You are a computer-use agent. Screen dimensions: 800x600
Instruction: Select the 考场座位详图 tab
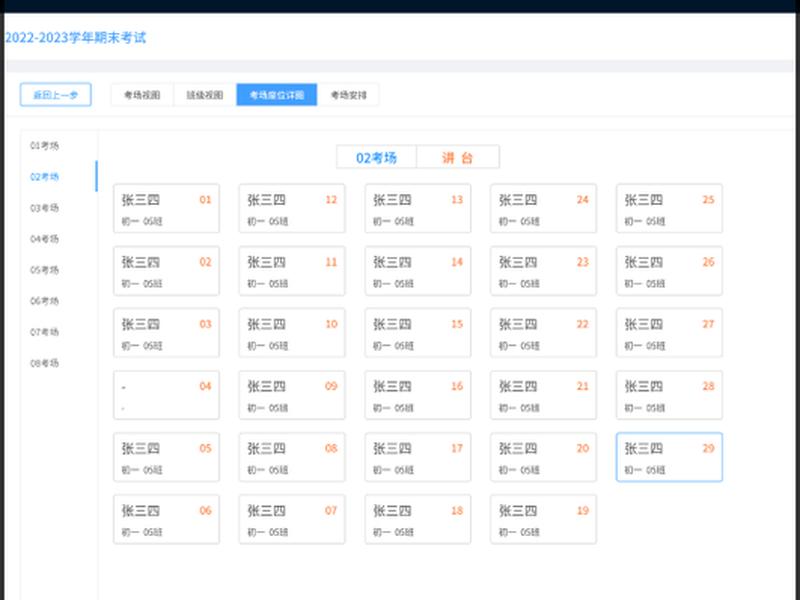[277, 95]
